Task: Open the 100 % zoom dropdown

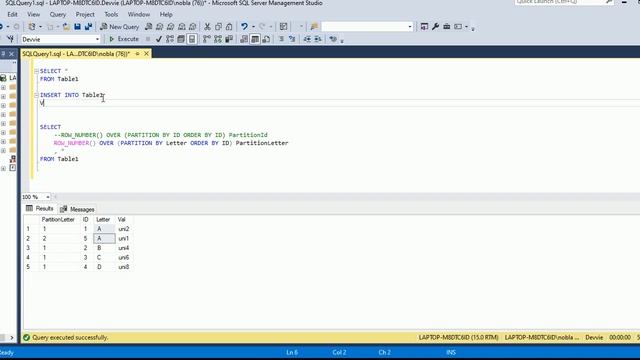Action: (x=48, y=197)
